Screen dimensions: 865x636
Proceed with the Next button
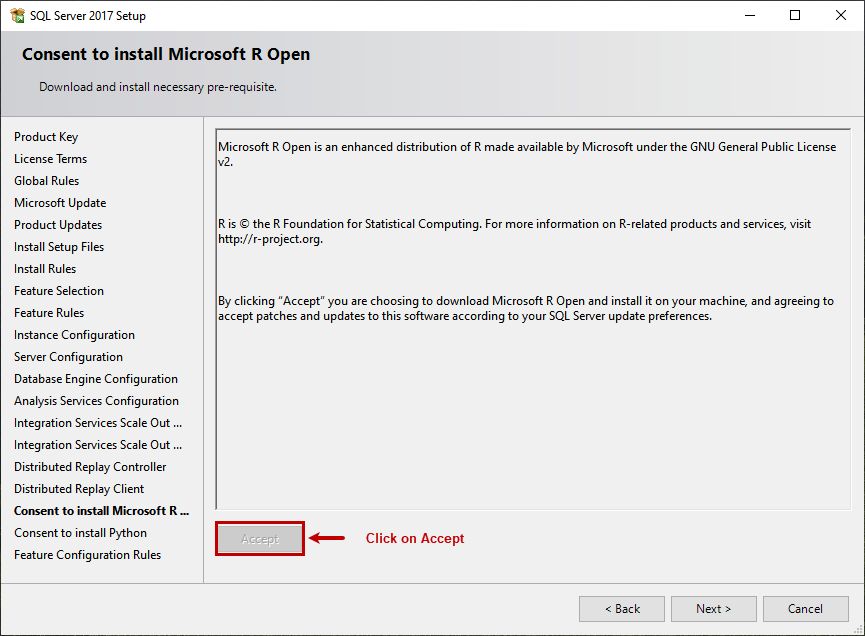coord(714,608)
